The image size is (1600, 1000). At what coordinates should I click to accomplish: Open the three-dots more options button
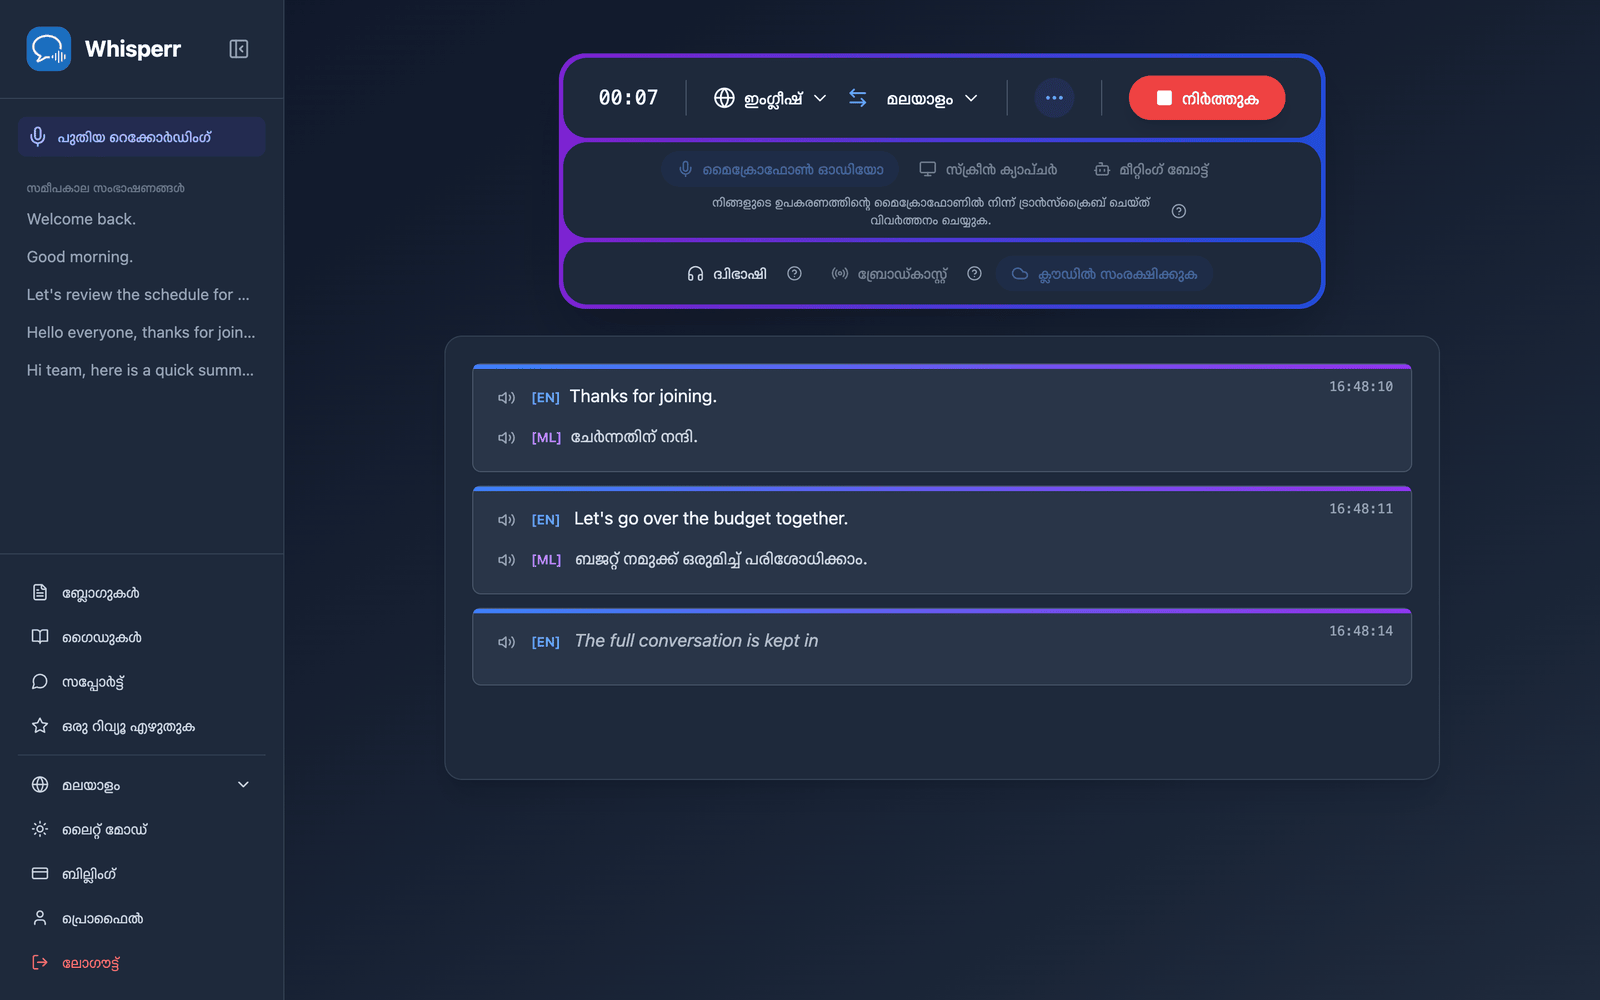coord(1054,98)
